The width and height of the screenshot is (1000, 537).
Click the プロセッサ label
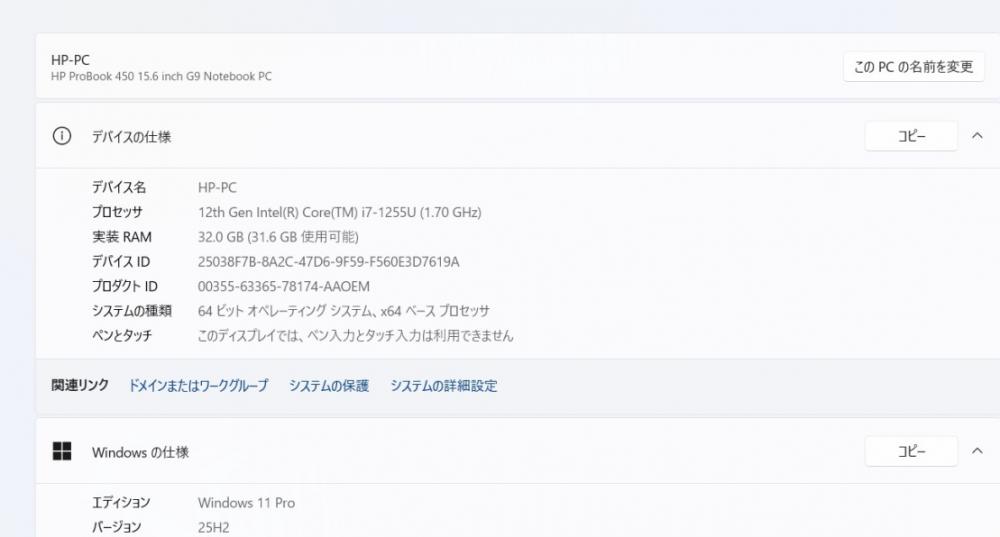tap(117, 212)
